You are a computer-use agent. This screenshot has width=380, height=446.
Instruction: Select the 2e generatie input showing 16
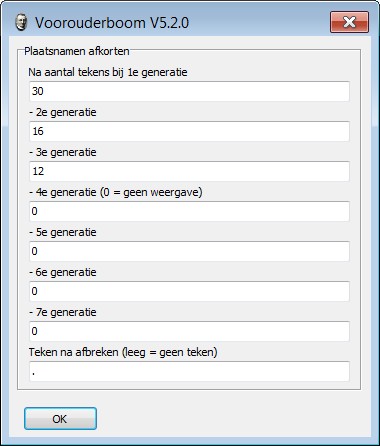click(189, 131)
